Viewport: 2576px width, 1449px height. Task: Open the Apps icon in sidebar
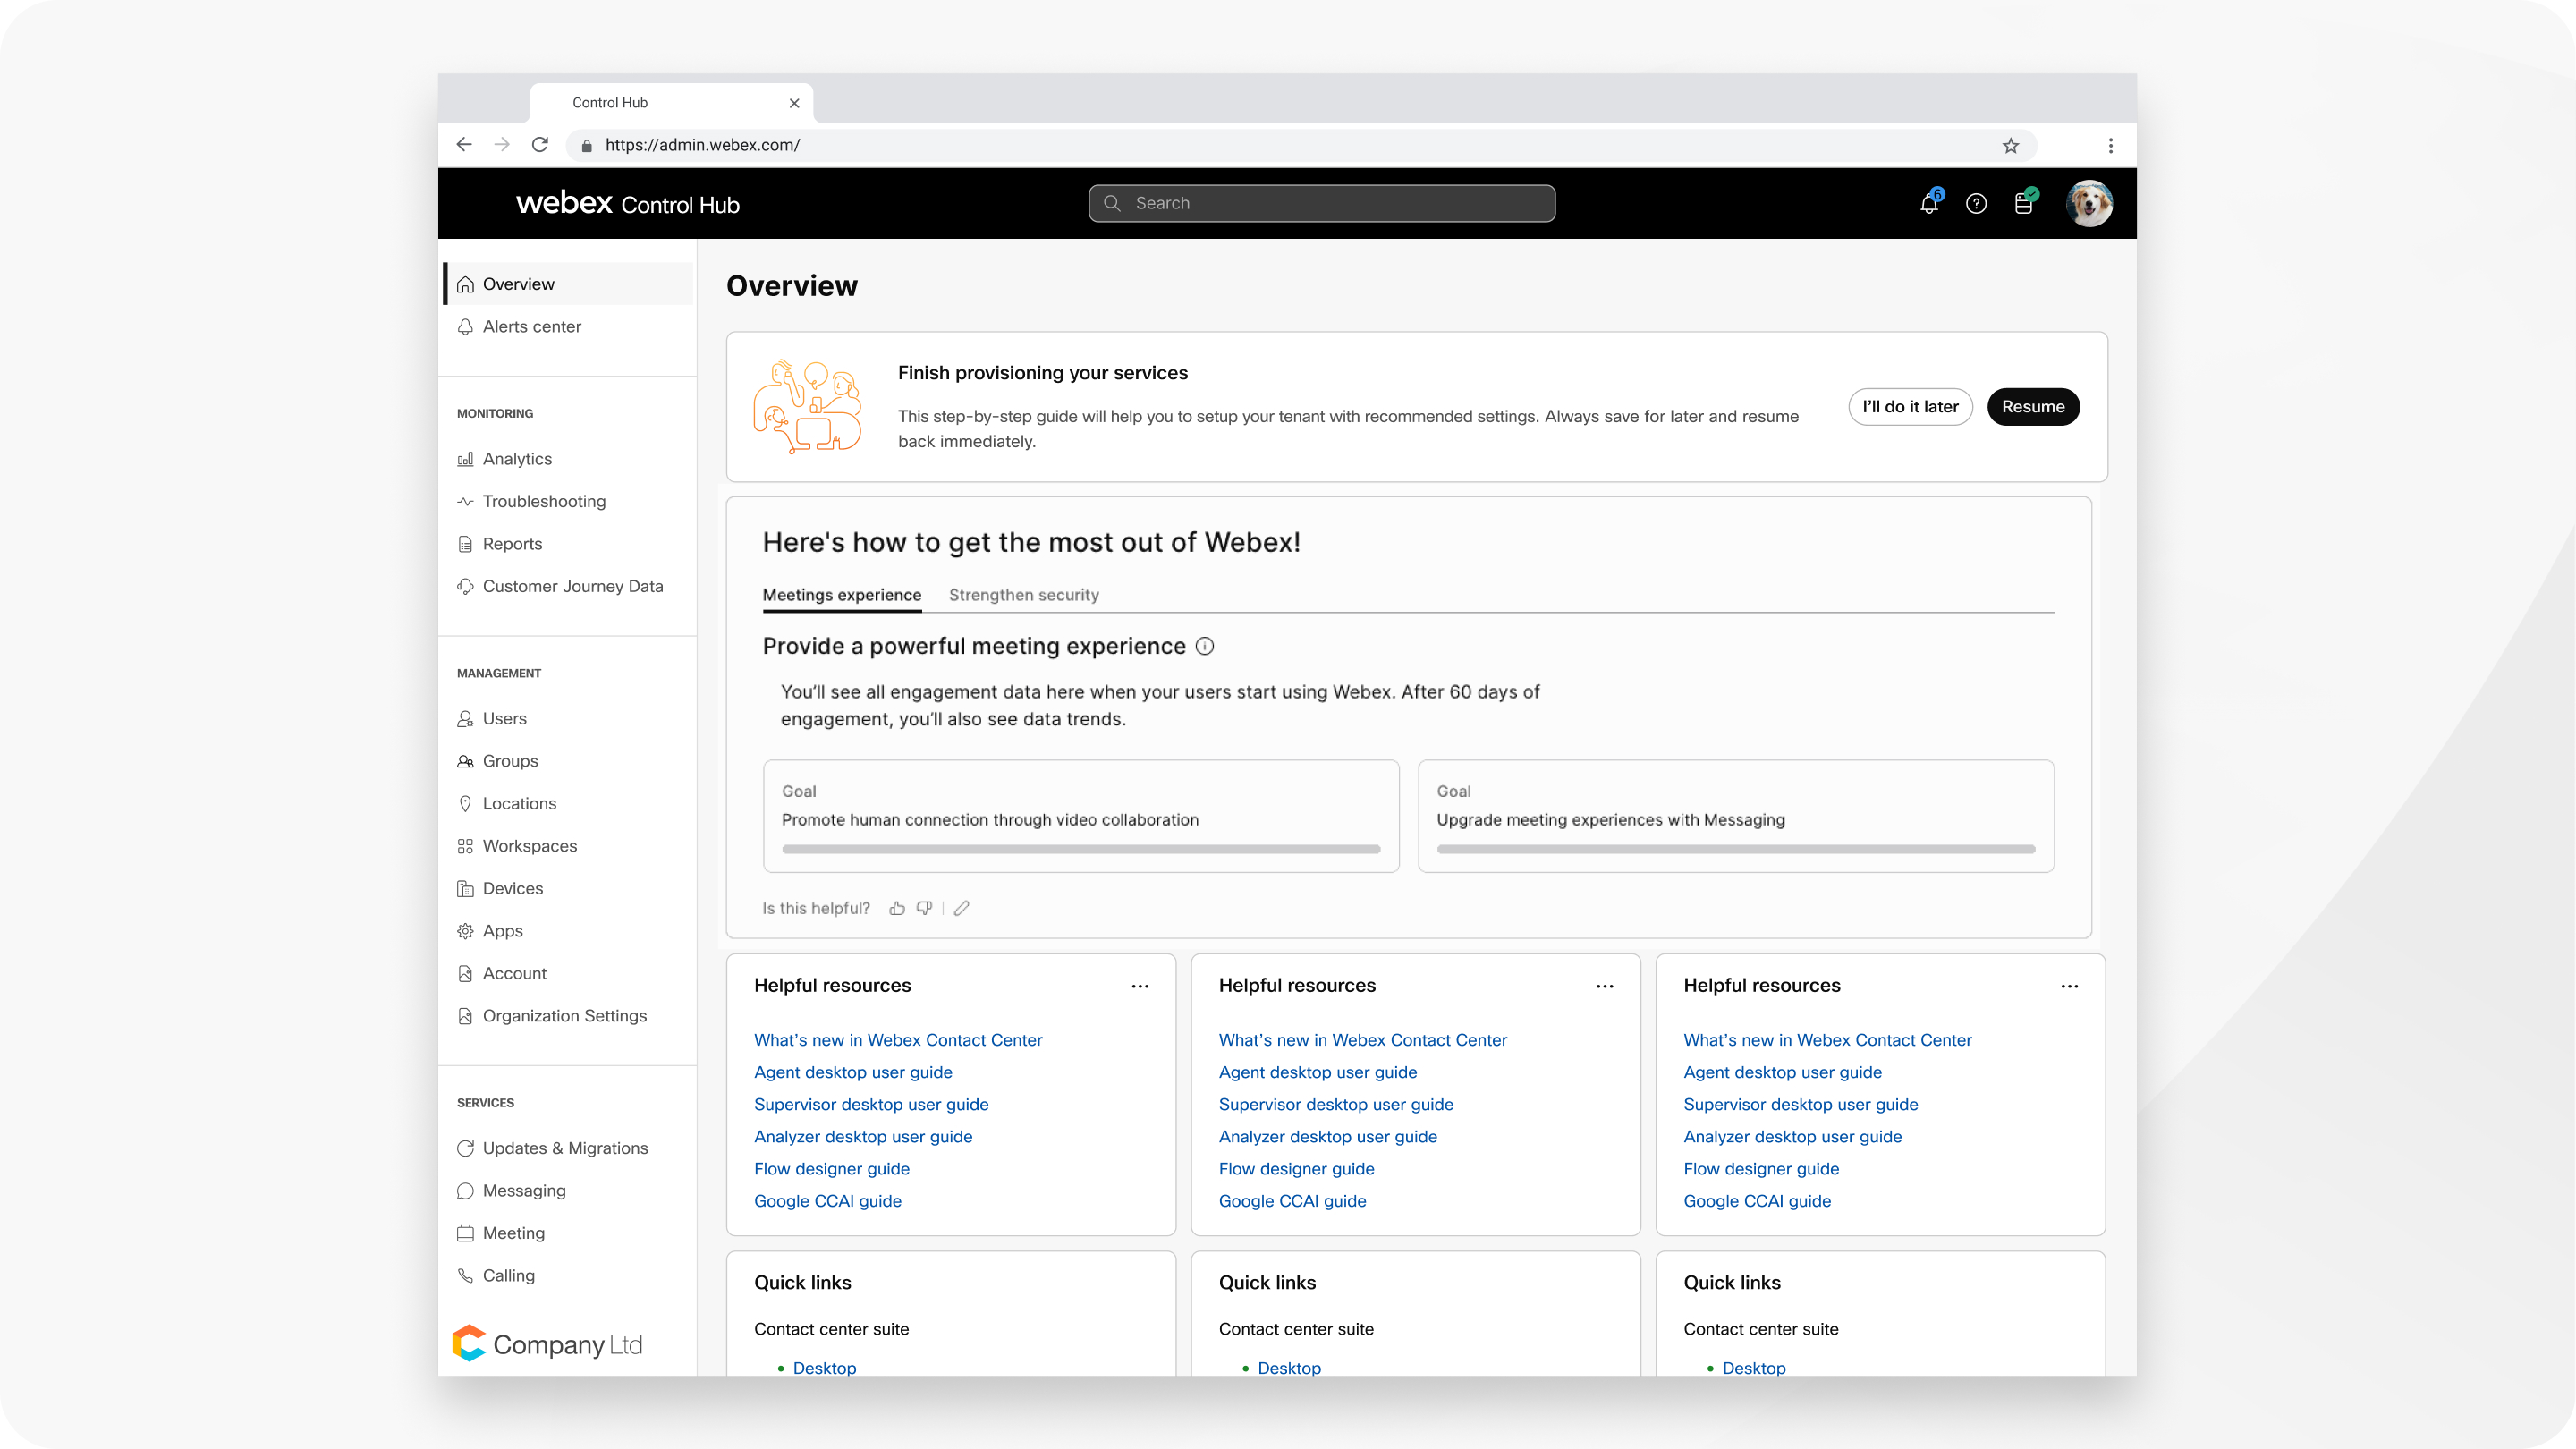pyautogui.click(x=465, y=930)
